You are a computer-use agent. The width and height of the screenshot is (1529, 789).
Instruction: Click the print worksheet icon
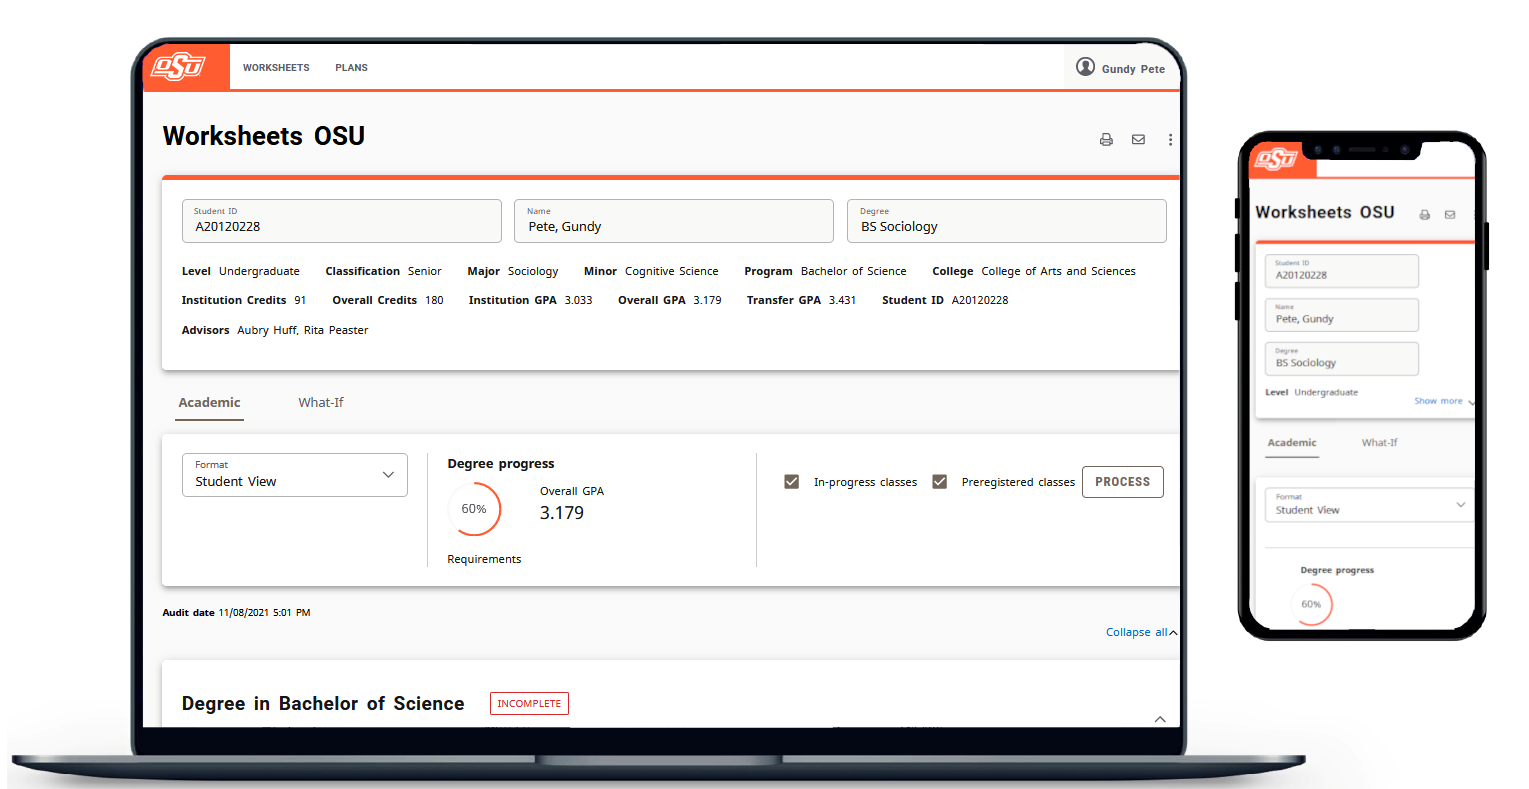click(x=1106, y=139)
